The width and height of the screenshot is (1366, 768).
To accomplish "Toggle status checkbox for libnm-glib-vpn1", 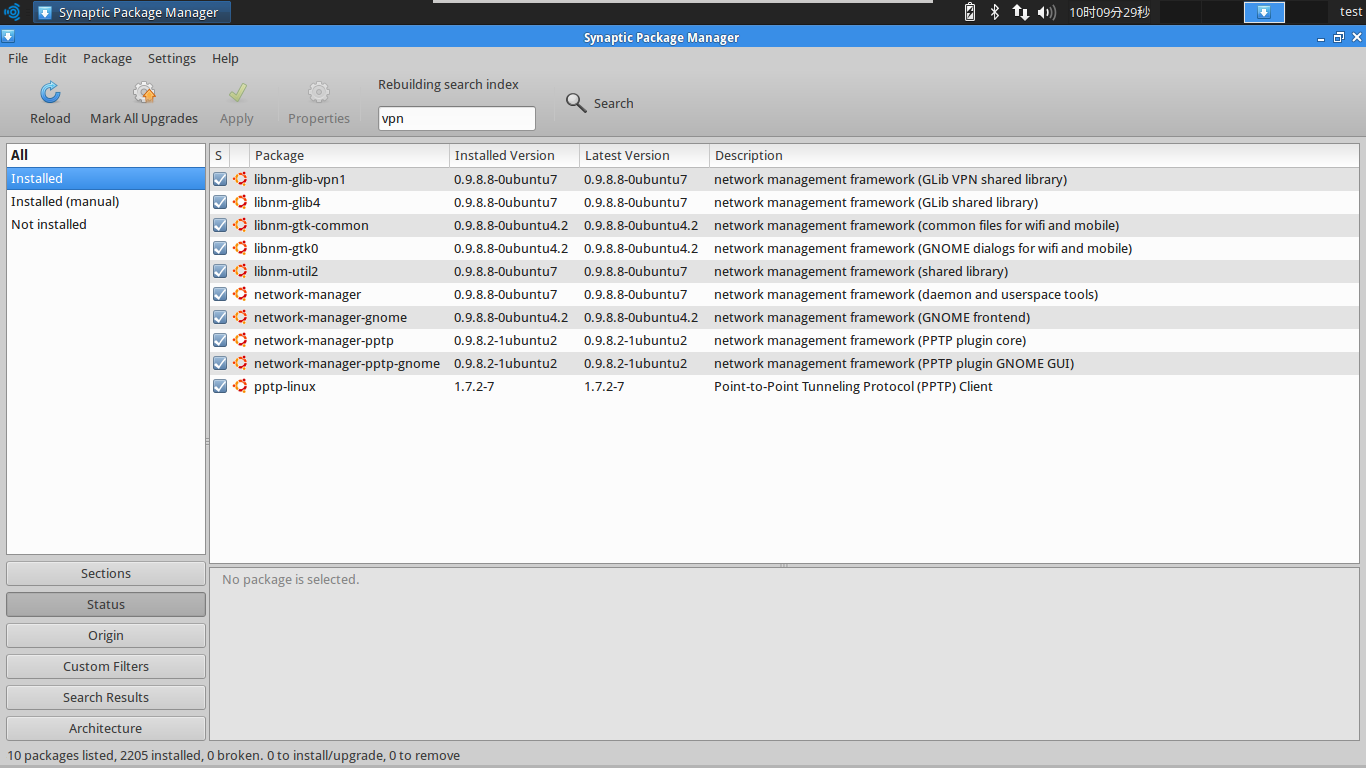I will 220,179.
